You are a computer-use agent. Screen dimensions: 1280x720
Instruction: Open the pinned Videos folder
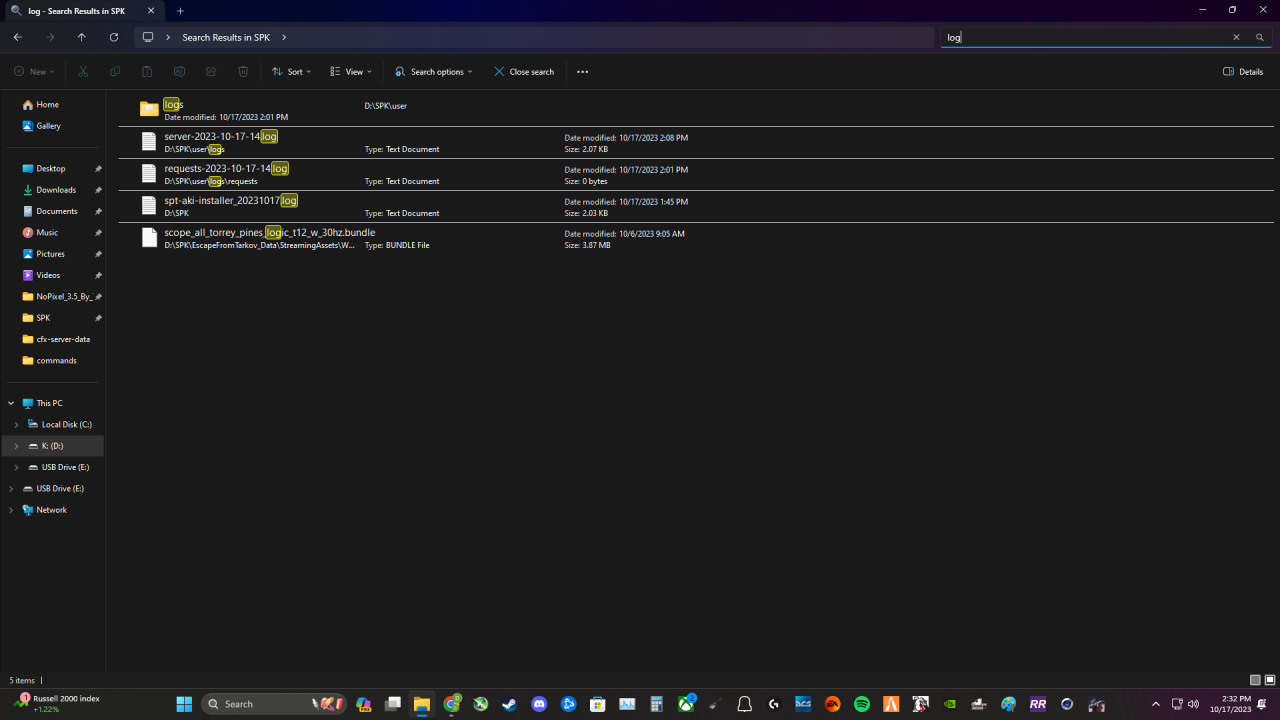point(48,275)
